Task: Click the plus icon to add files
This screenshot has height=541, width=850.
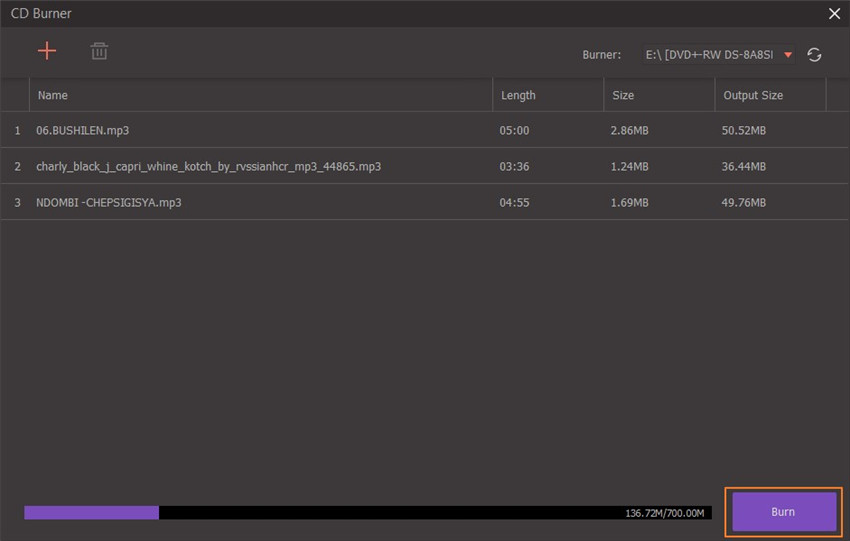Action: point(47,51)
